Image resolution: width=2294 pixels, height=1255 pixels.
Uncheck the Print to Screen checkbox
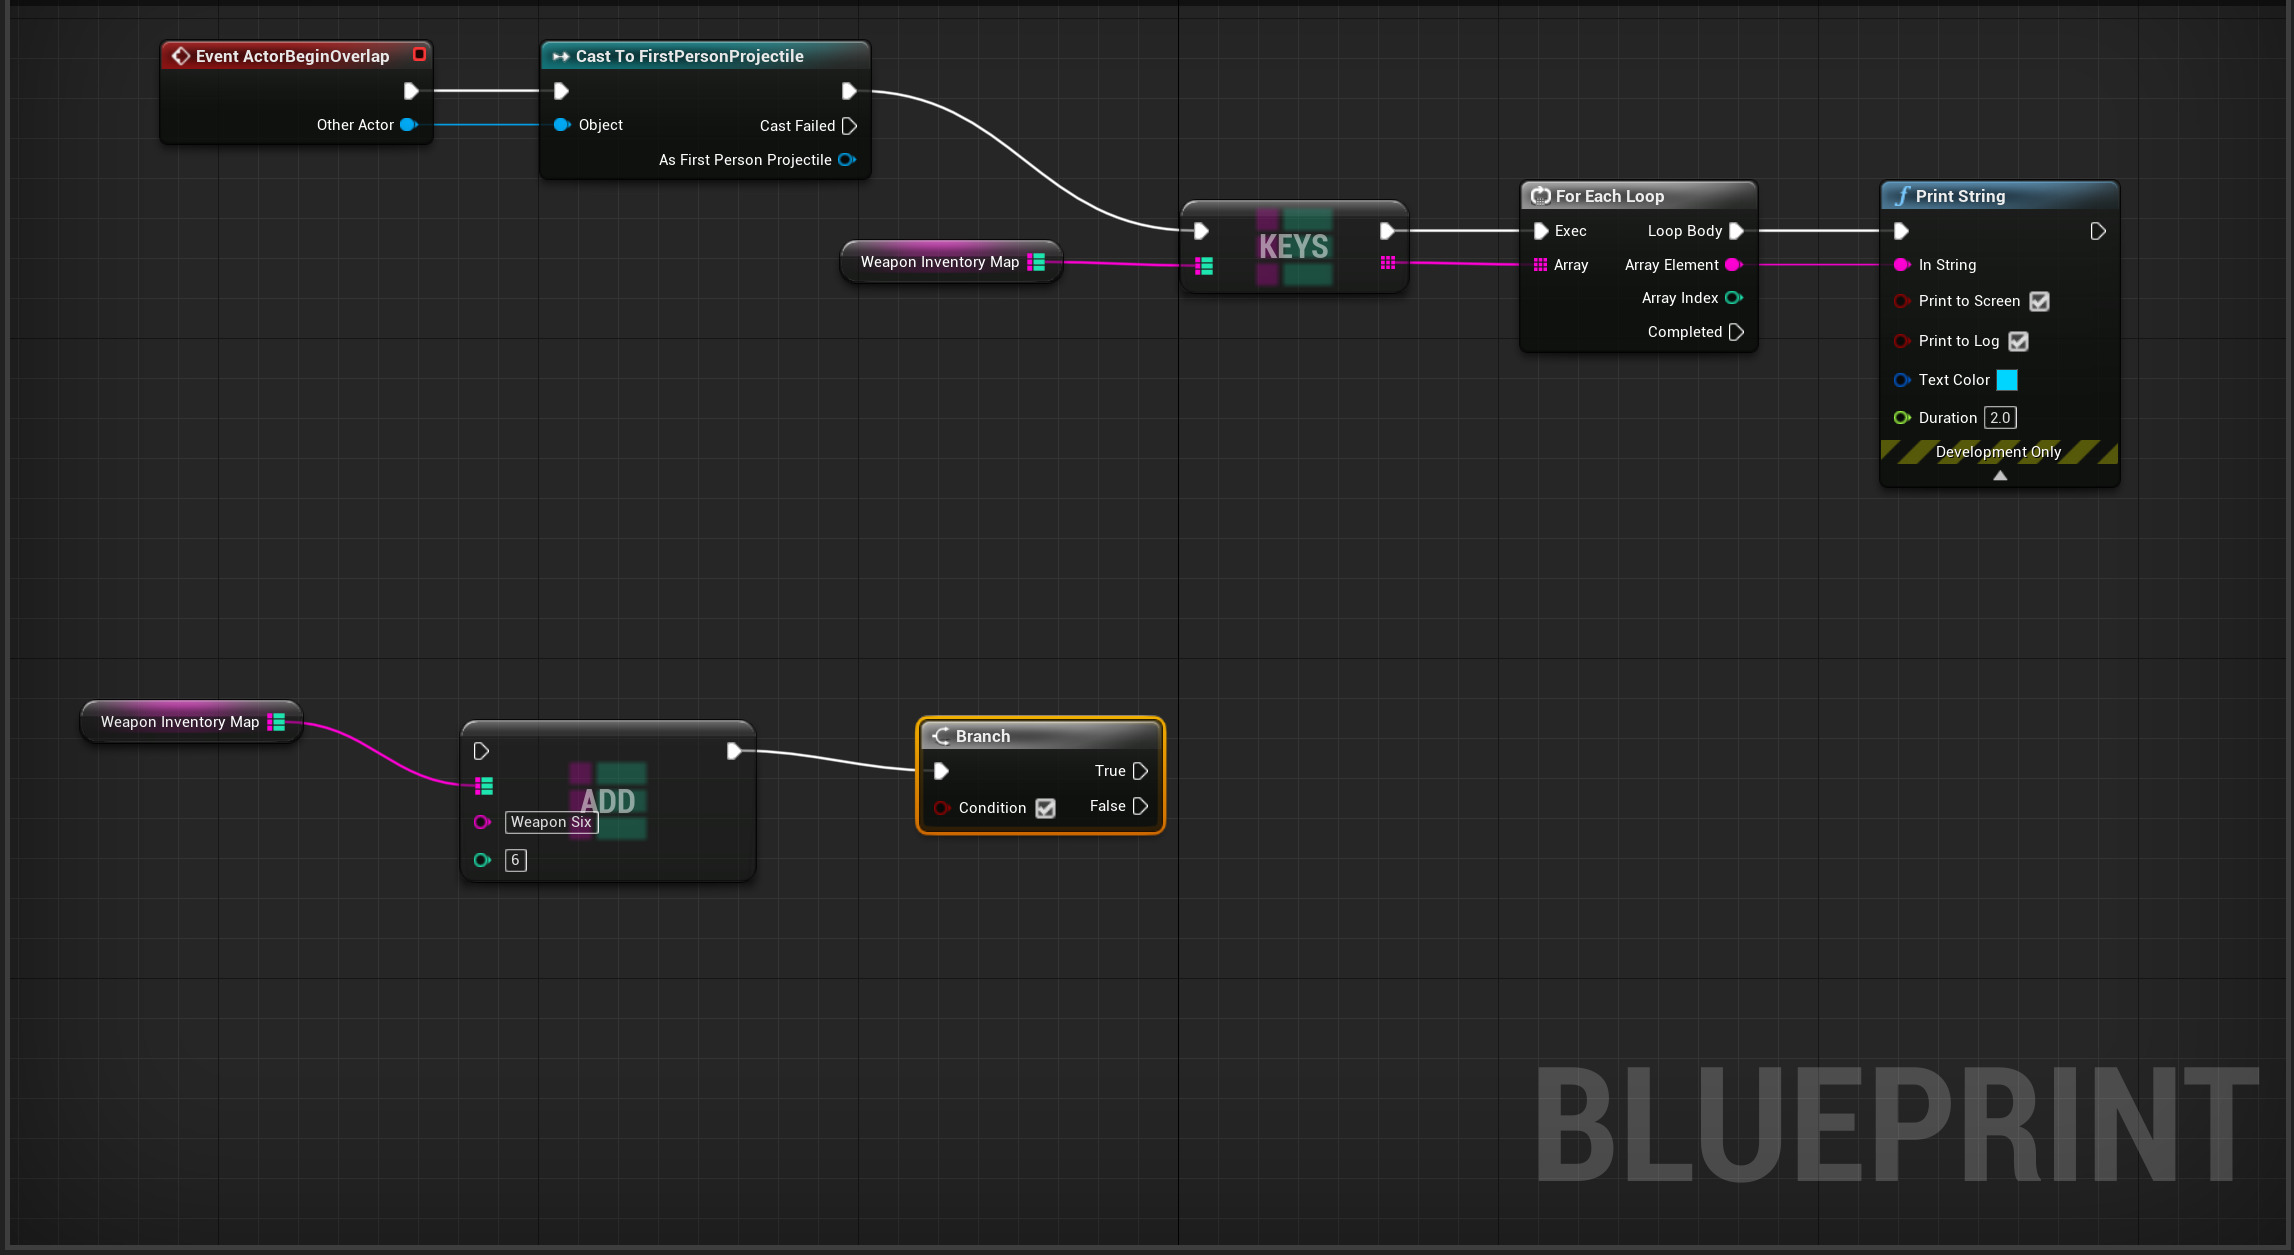pos(2039,301)
